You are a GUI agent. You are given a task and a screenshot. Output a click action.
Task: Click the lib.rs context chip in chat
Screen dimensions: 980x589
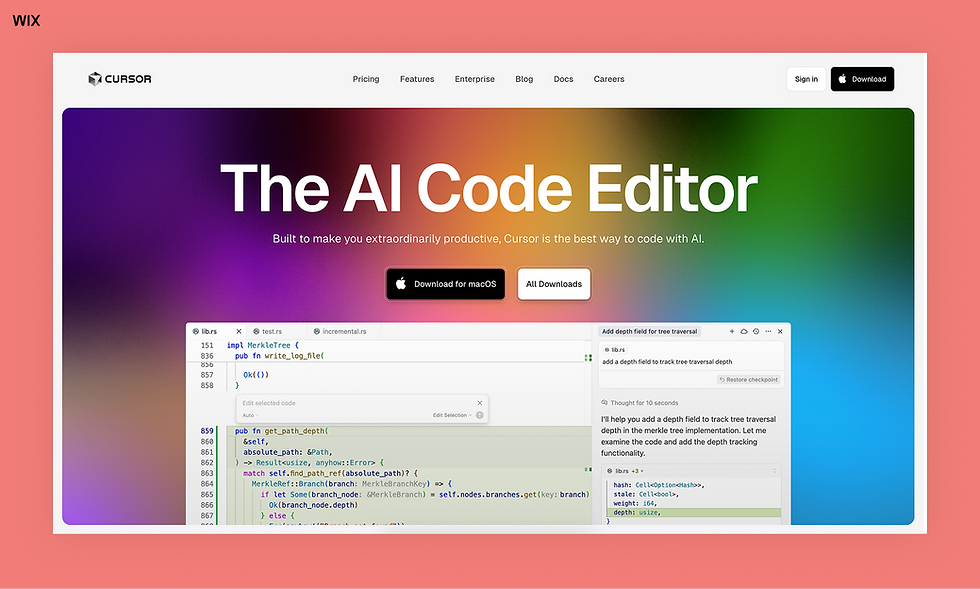point(614,350)
